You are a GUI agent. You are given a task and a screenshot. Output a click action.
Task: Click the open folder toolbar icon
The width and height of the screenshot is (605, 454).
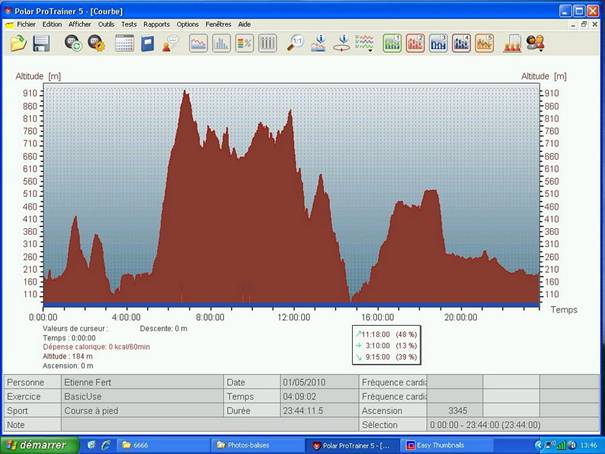coord(18,43)
